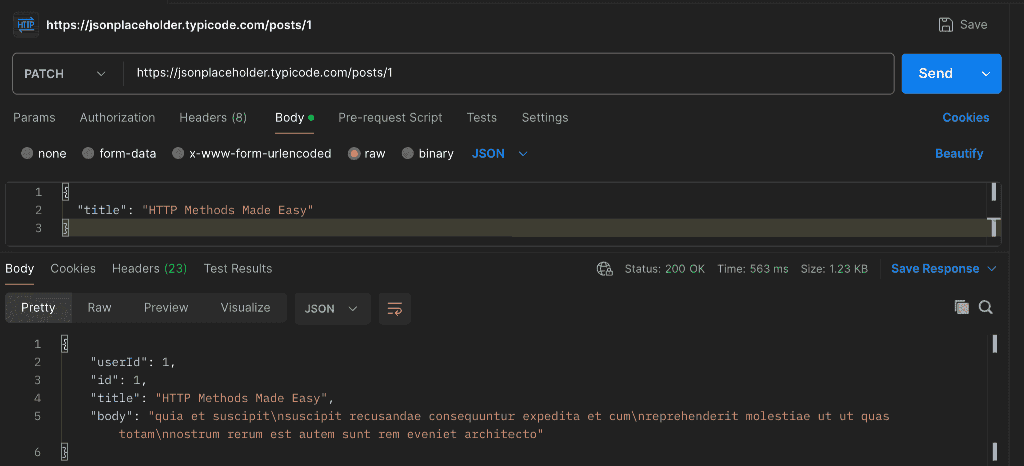Image resolution: width=1024 pixels, height=466 pixels.
Task: Click line 2 title in the request body editor
Action: [x=196, y=210]
